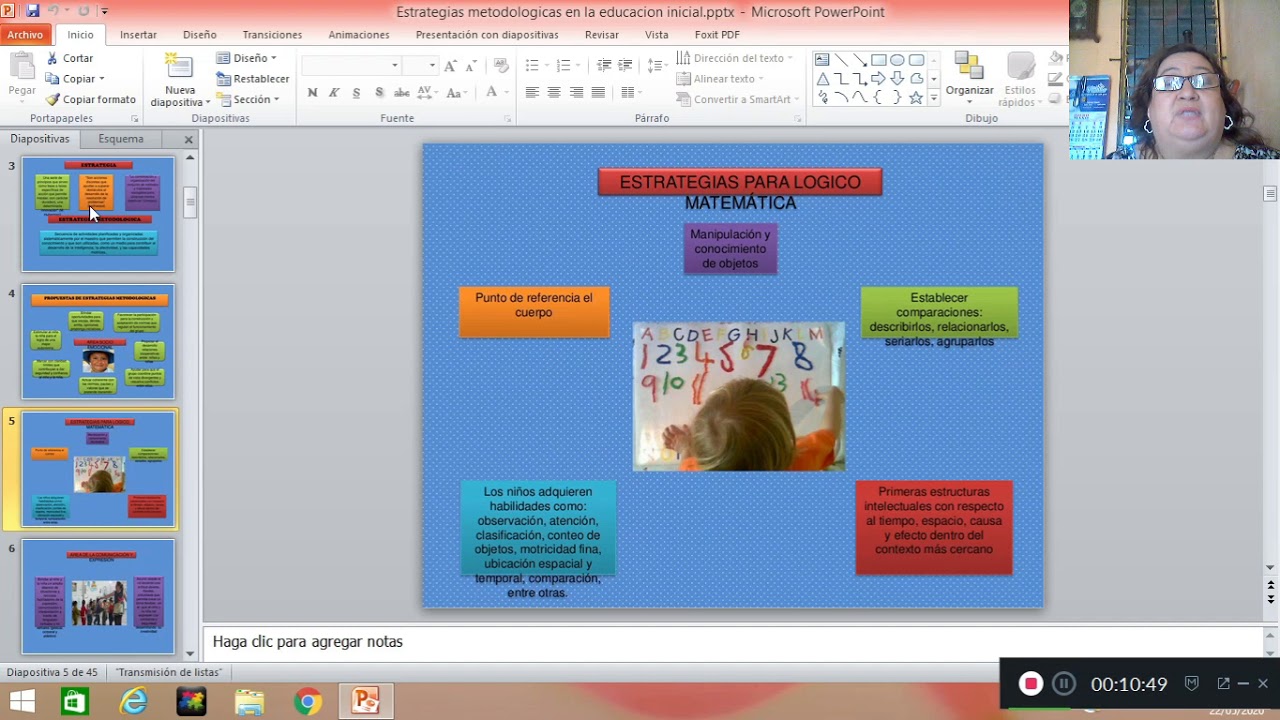Click Restablecer slide button
1280x720 pixels.
point(253,79)
